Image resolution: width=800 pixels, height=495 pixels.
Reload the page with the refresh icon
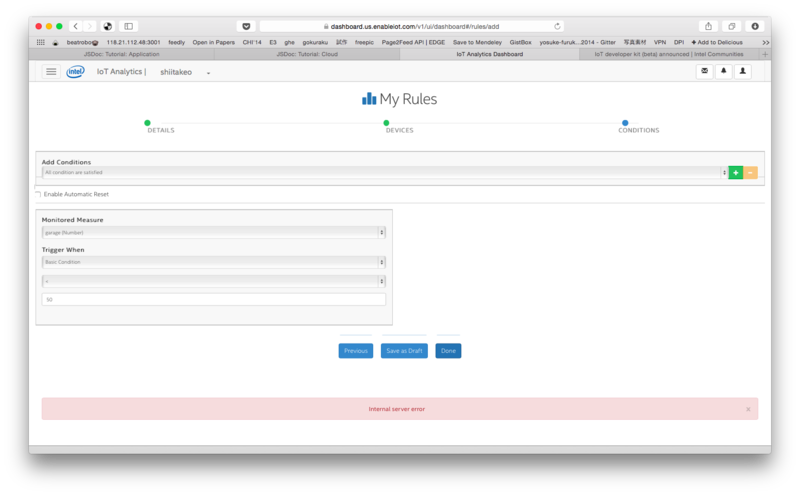click(557, 26)
